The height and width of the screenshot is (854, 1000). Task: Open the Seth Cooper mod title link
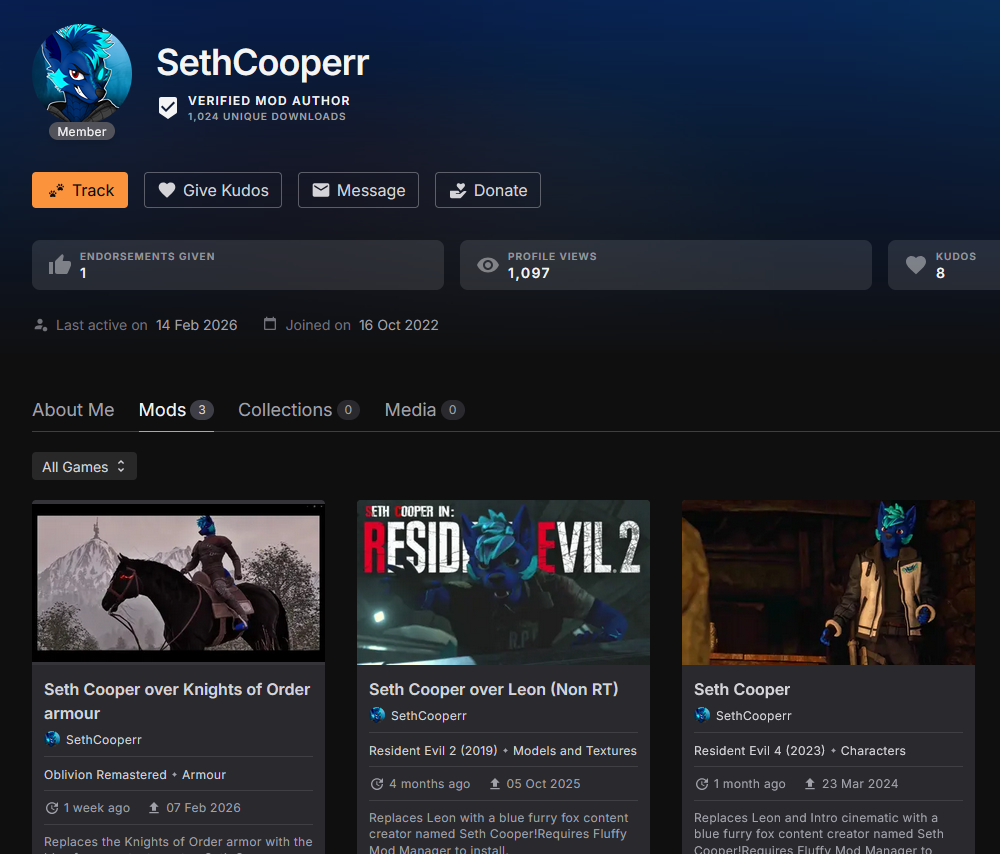pos(742,689)
